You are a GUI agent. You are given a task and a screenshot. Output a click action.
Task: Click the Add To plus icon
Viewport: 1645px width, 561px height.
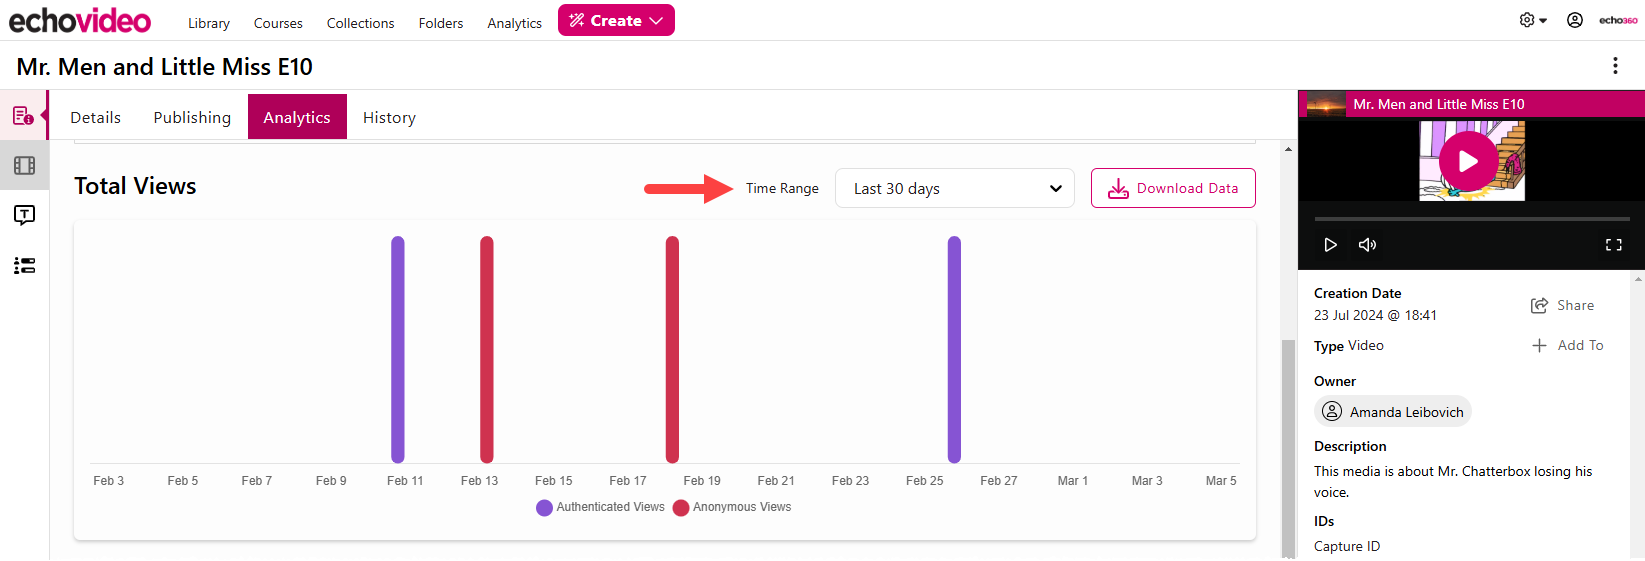[1539, 345]
